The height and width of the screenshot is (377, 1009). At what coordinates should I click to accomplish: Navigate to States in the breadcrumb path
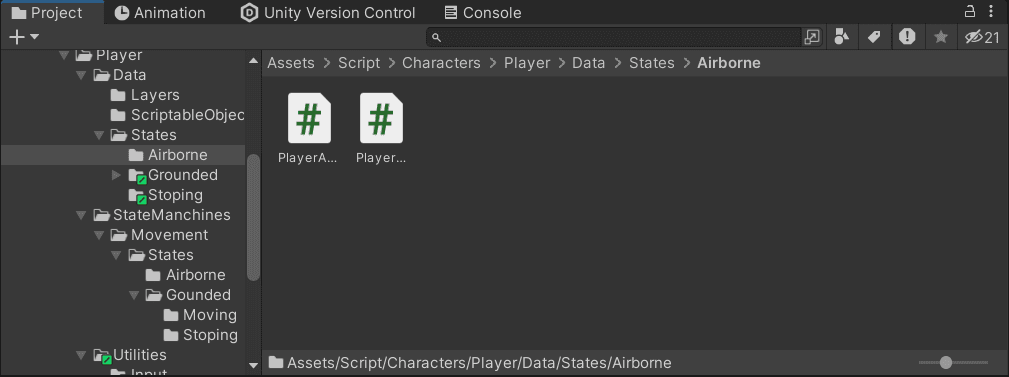[x=652, y=63]
